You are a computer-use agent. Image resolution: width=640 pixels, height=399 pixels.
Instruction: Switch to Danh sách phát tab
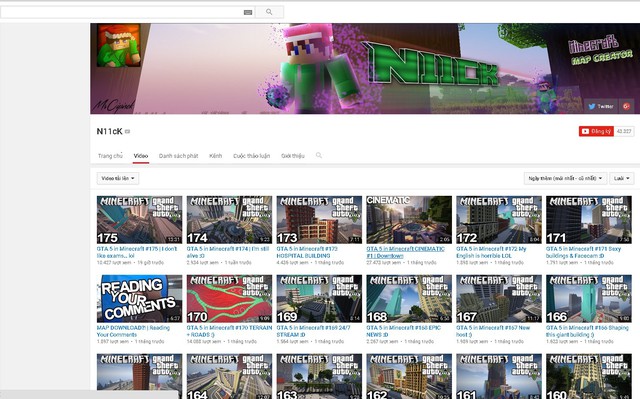(178, 156)
